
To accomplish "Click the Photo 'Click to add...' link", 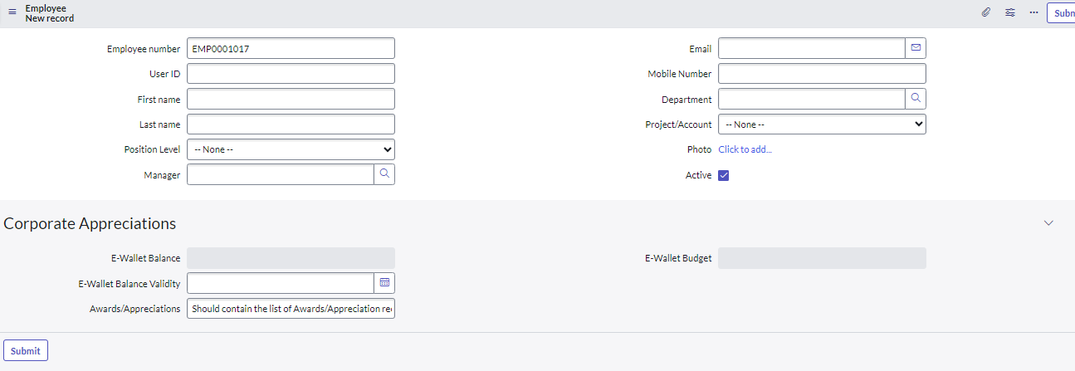I will click(745, 149).
